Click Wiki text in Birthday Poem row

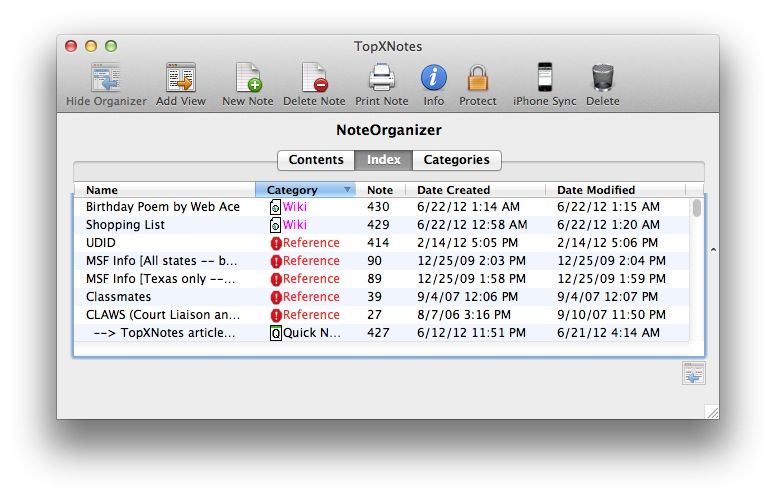295,206
